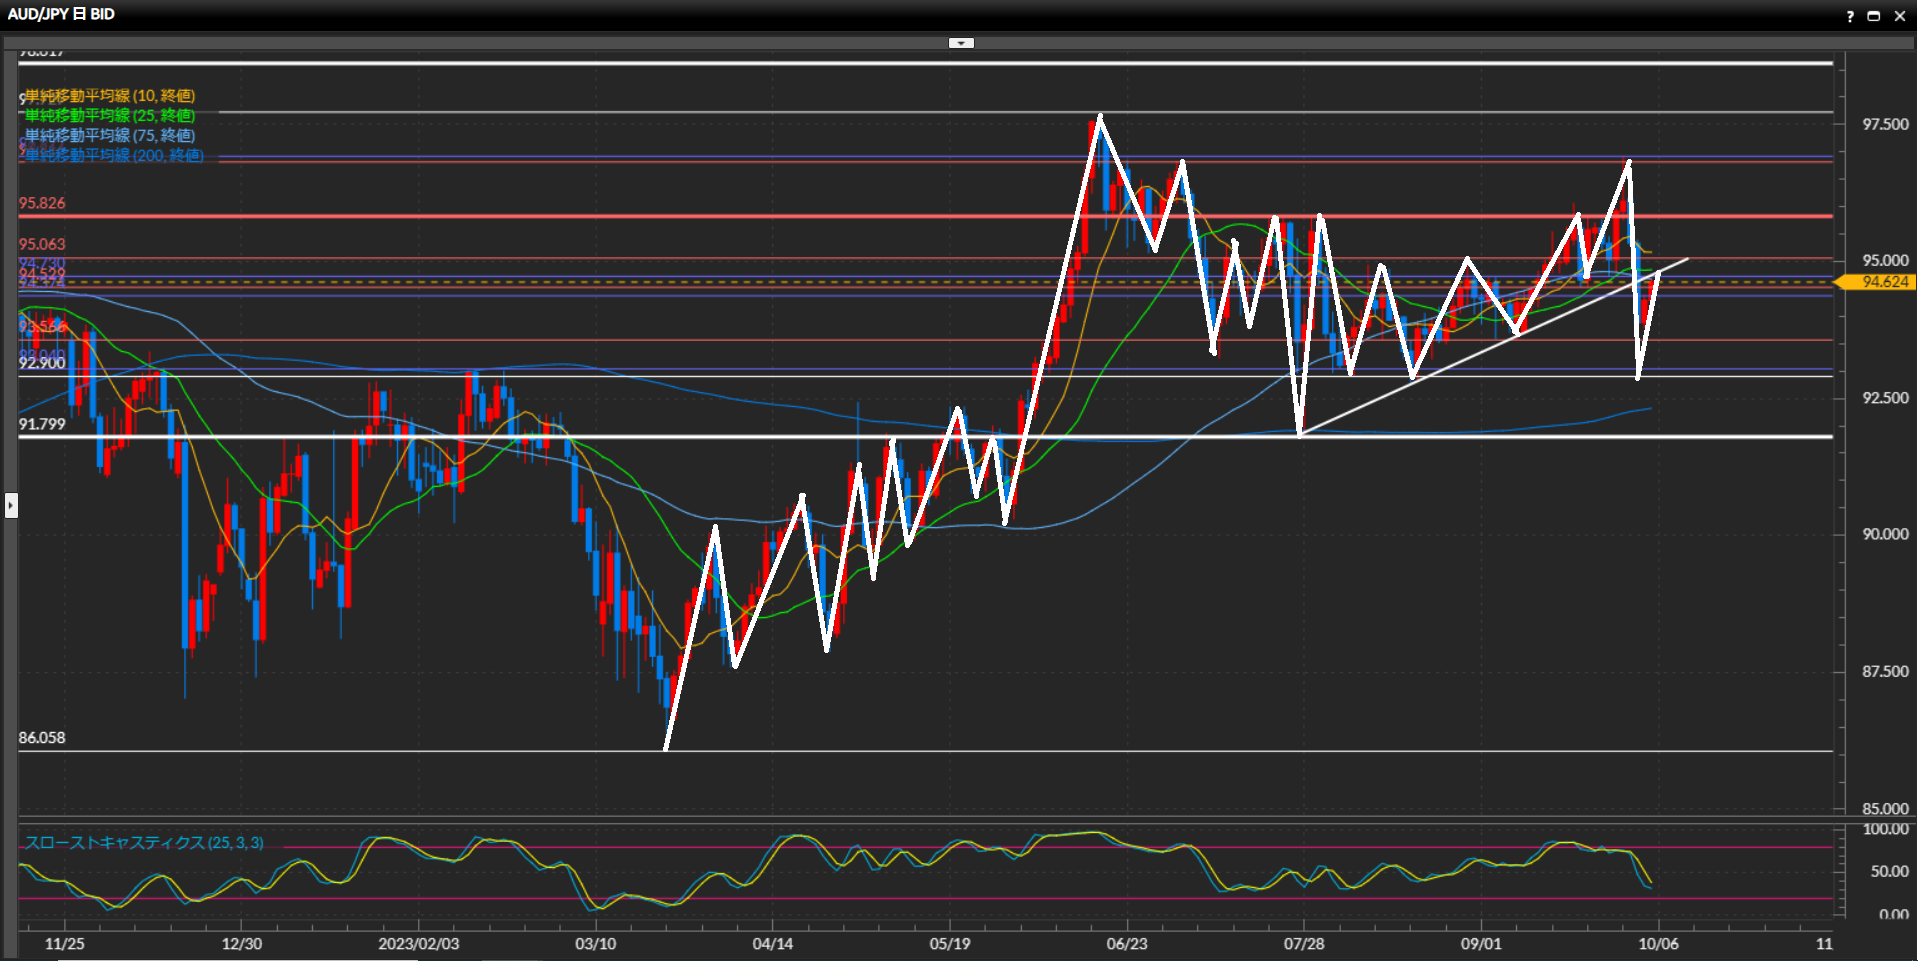Select the 75-period moving average label
The height and width of the screenshot is (961, 1918).
110,136
